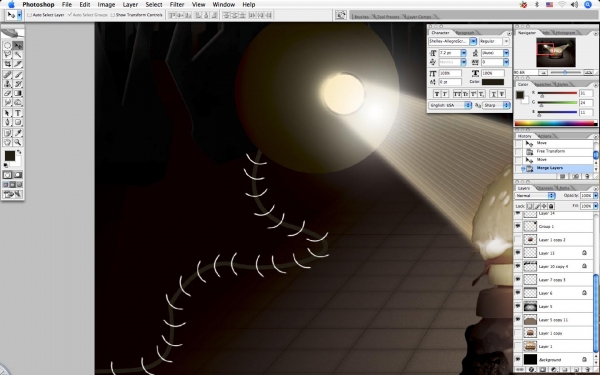
Task: Select the Move tool in toolbox
Action: tap(18, 46)
